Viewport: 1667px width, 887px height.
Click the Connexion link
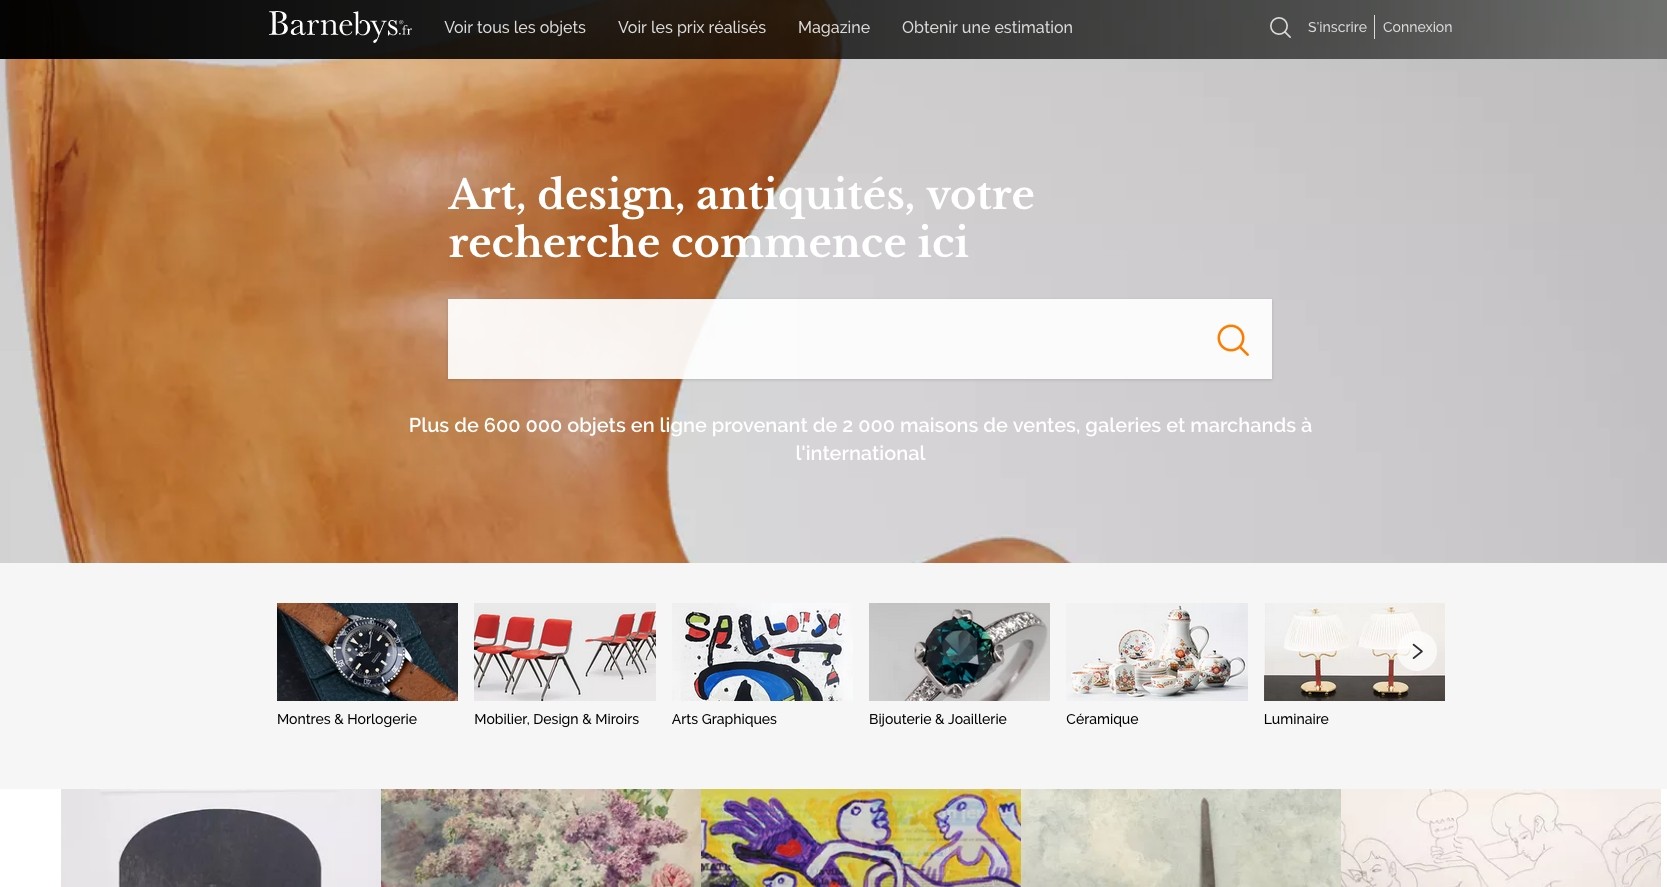(1417, 27)
